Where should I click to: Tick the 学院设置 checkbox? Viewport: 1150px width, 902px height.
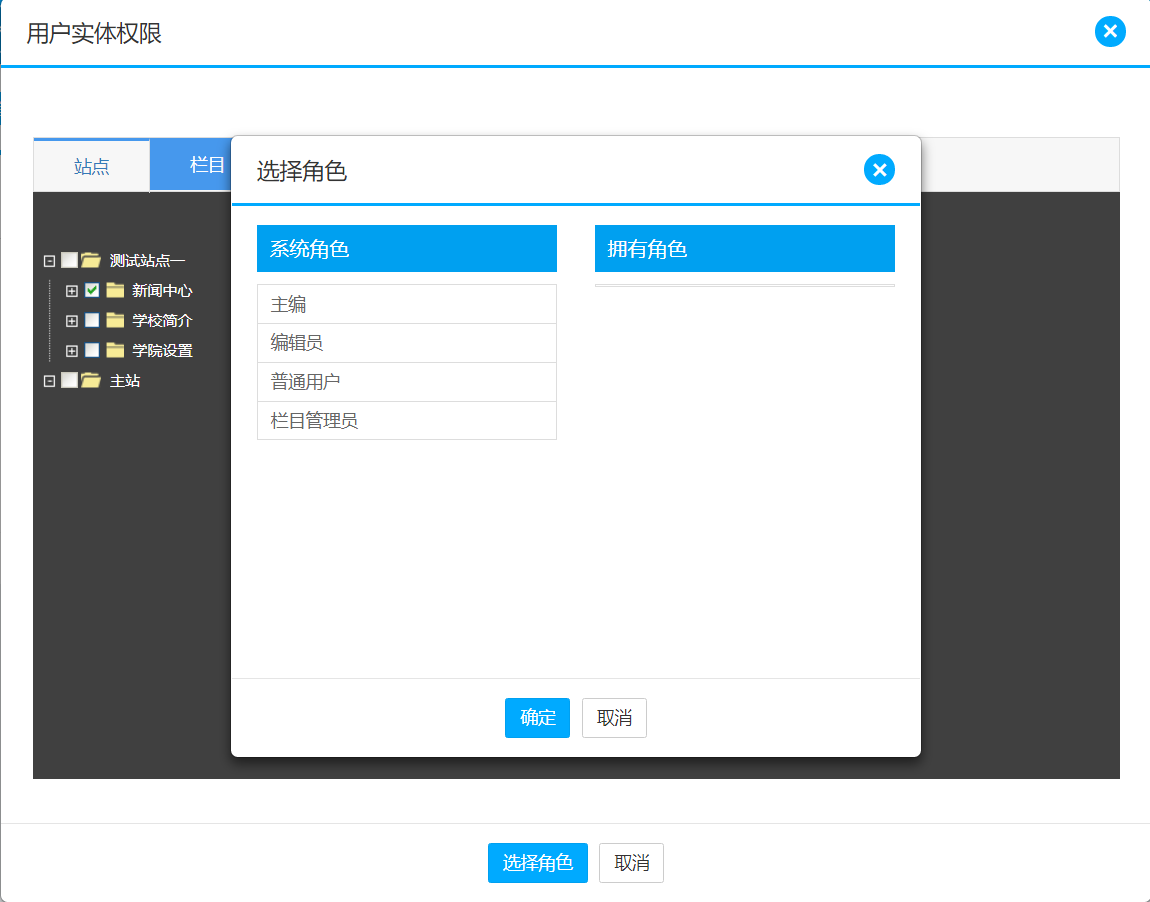point(92,351)
